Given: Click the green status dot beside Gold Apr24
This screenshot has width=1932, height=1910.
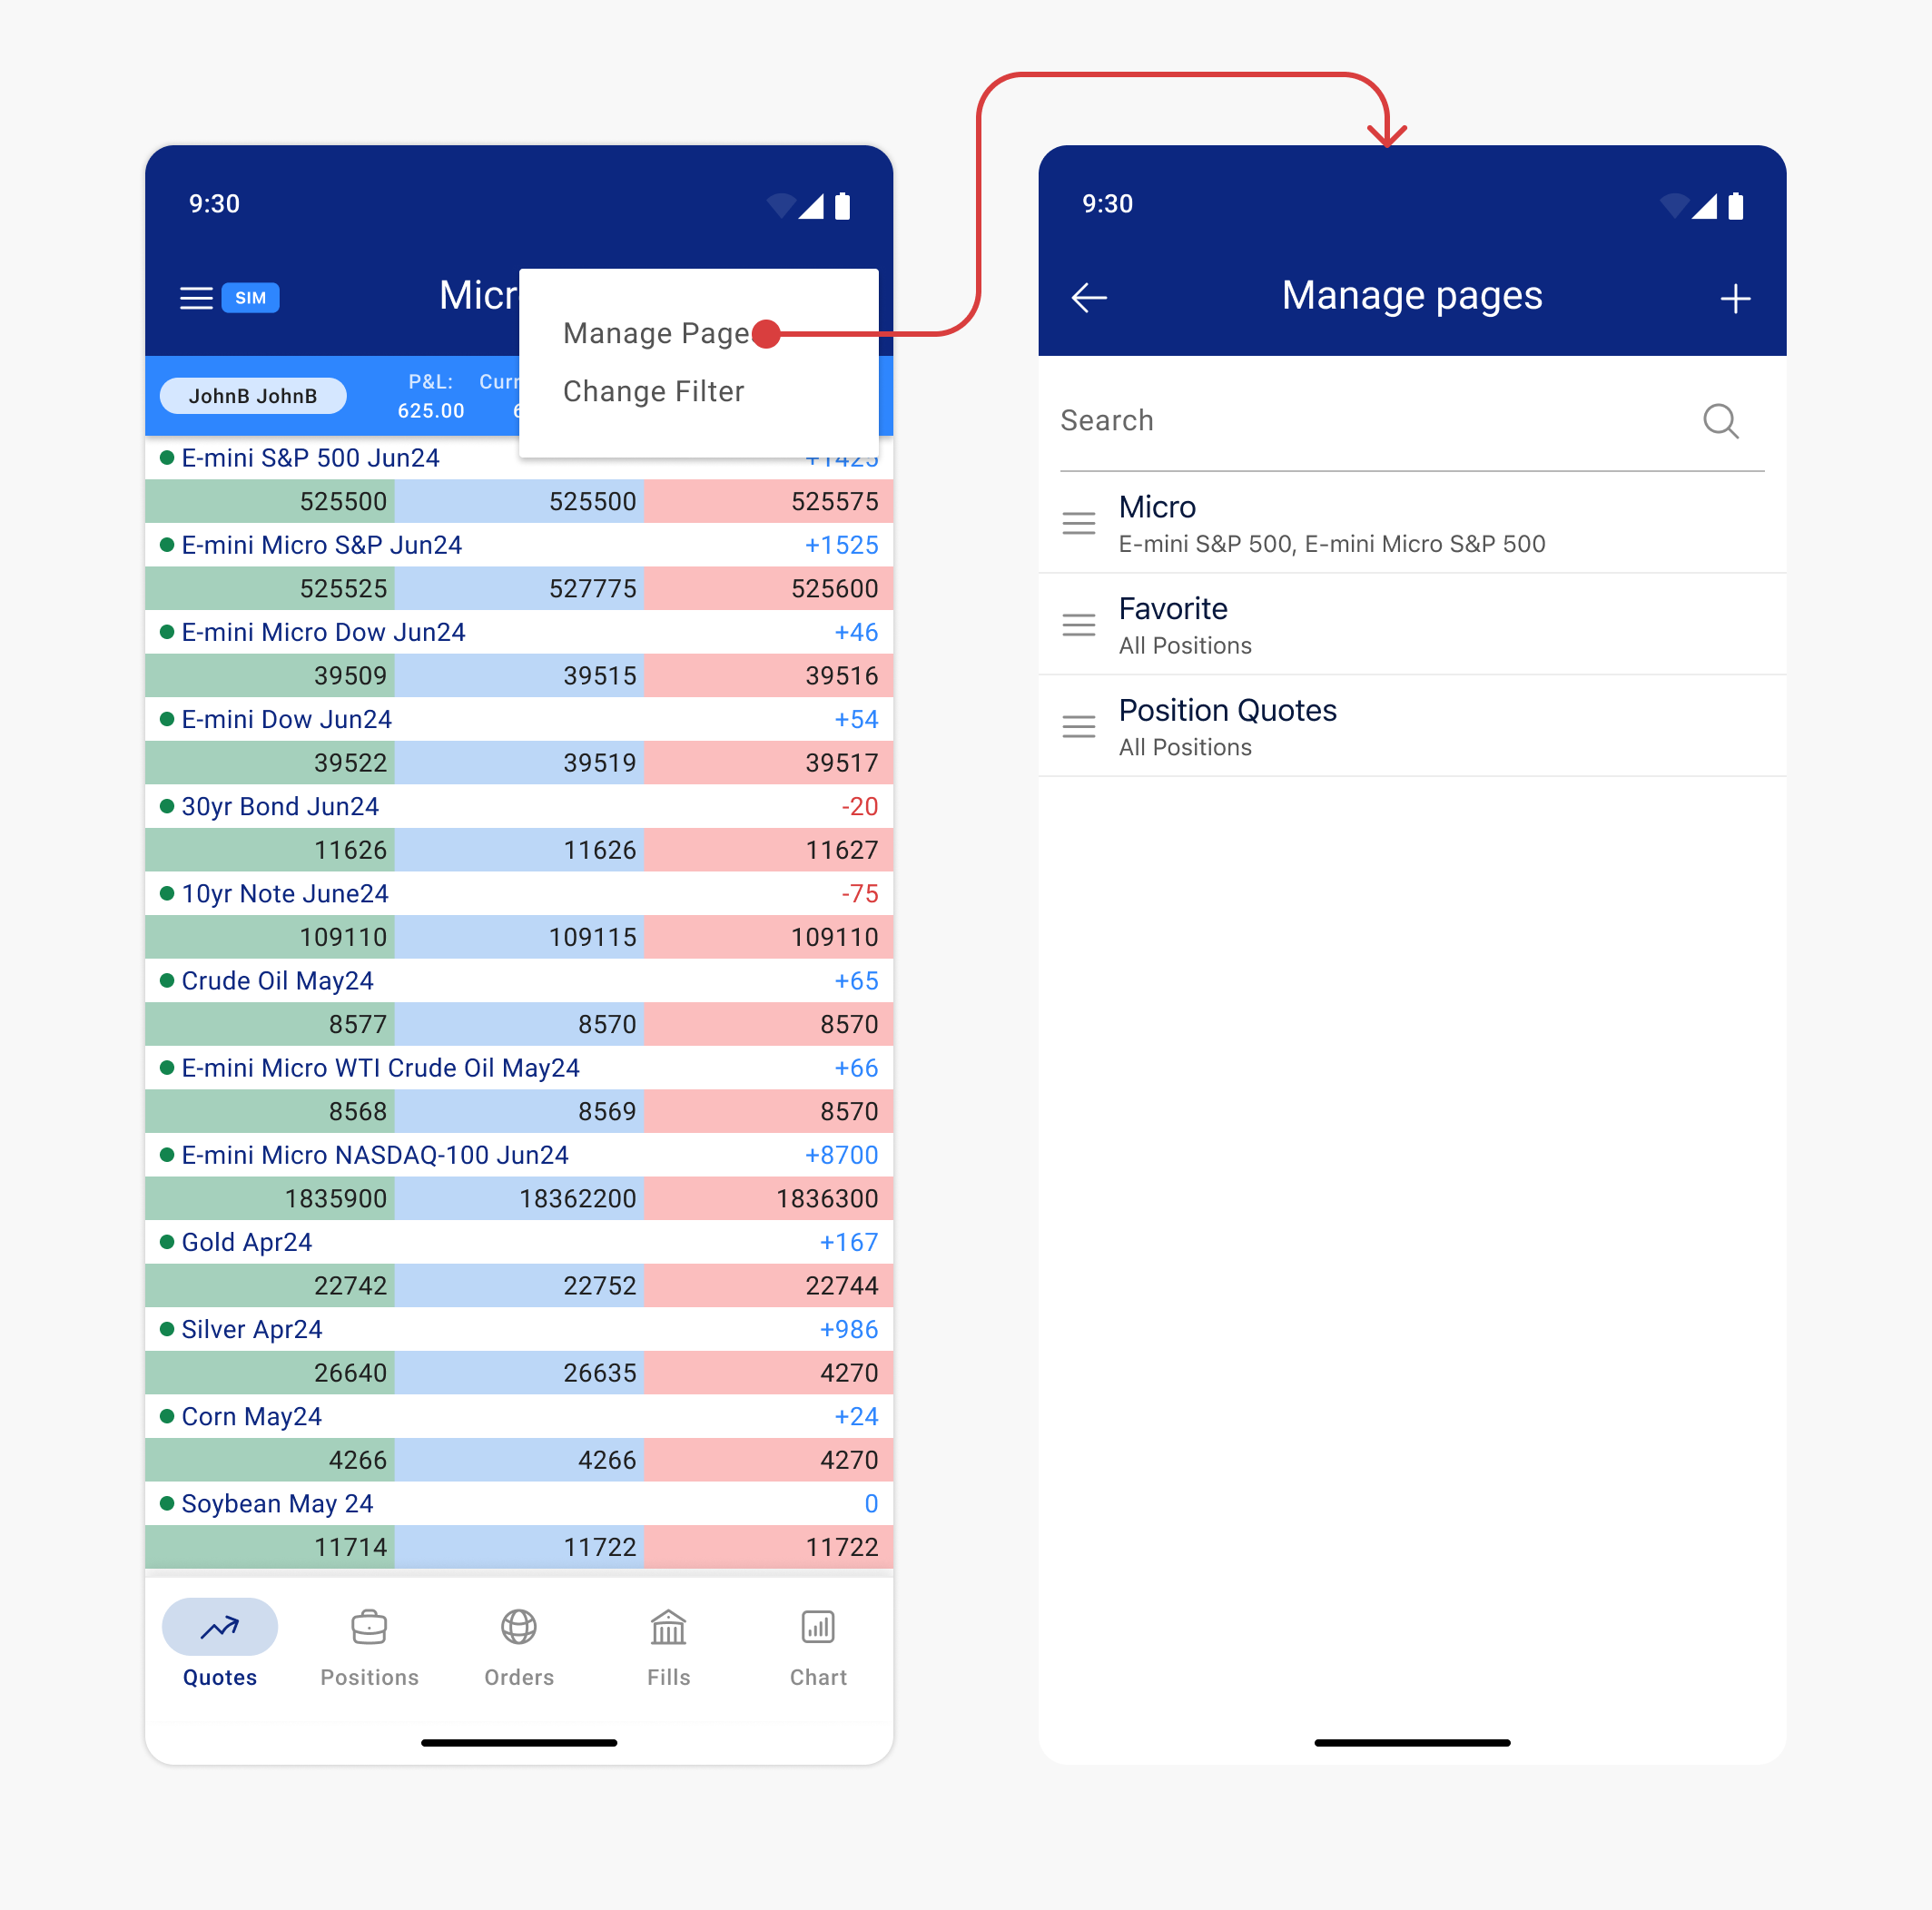Looking at the screenshot, I should click(x=167, y=1242).
